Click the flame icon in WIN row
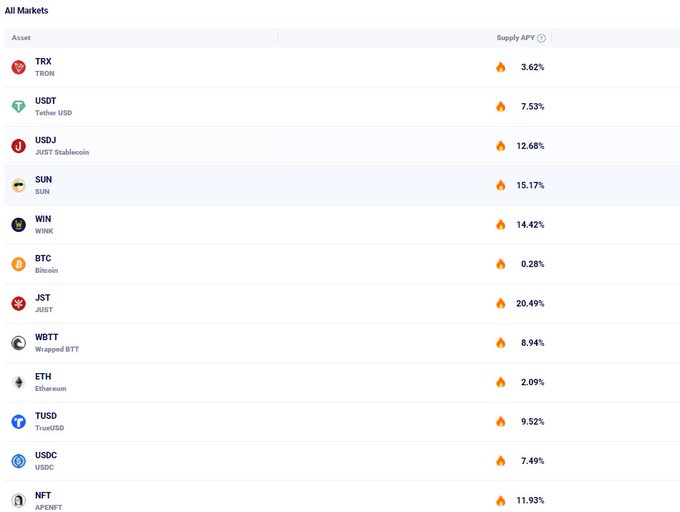Image resolution: width=680 pixels, height=512 pixels. tap(500, 225)
